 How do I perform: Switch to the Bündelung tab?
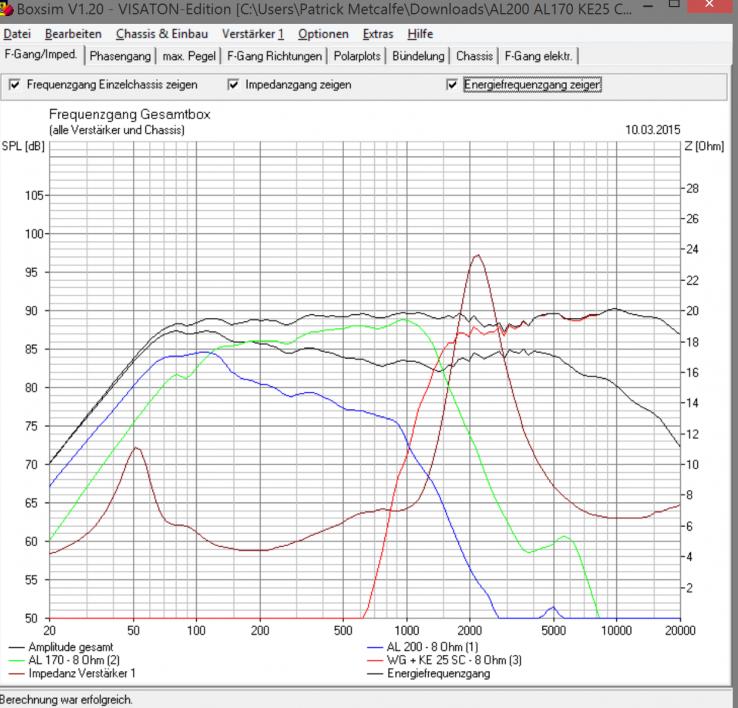pos(418,56)
